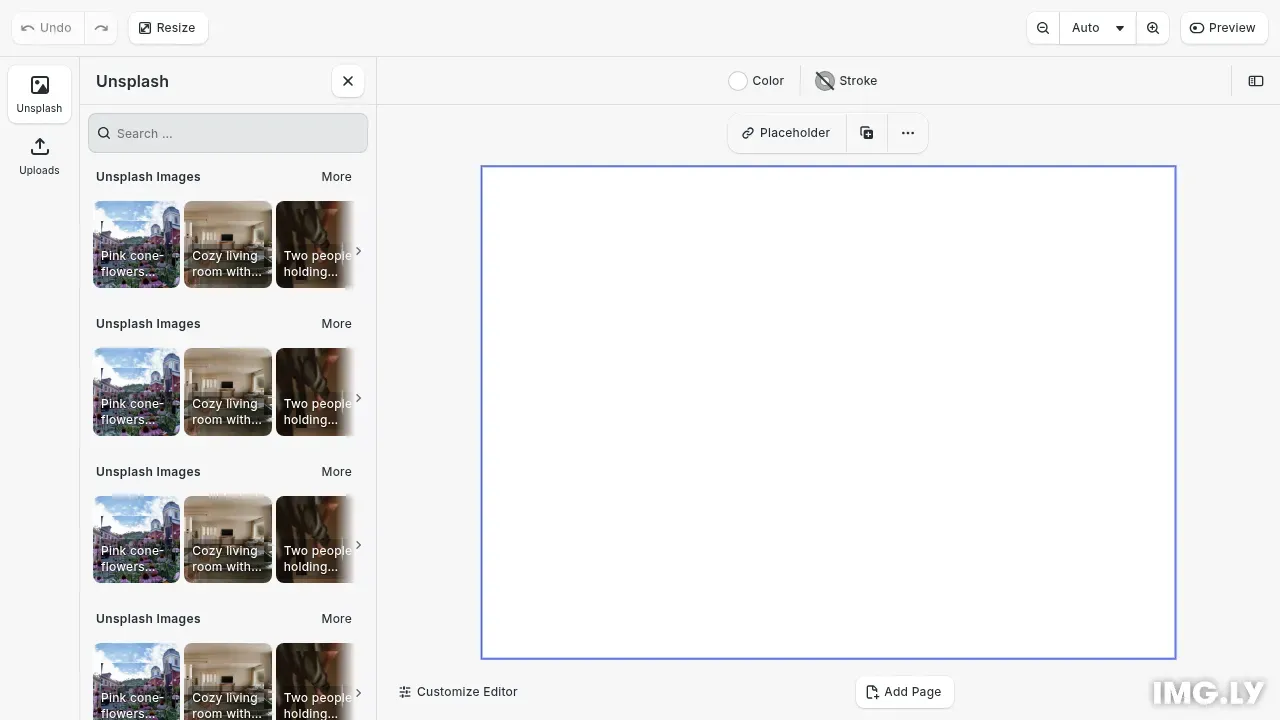
Task: Click the duplicate page icon next to Placeholder
Action: coord(866,132)
